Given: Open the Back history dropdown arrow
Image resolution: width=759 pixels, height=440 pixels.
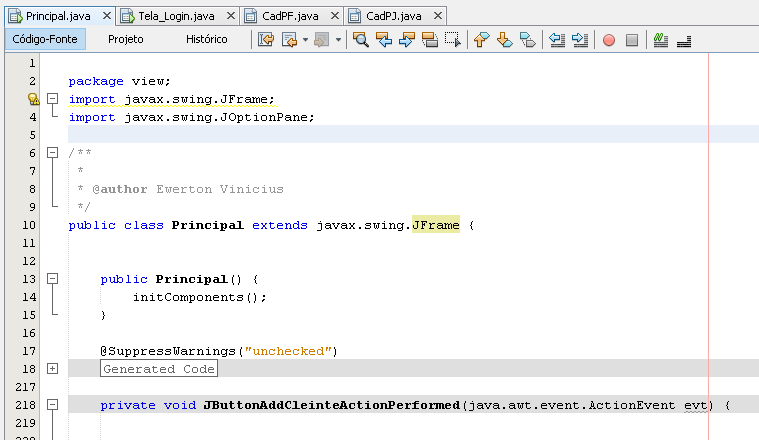Looking at the screenshot, I should [305, 40].
